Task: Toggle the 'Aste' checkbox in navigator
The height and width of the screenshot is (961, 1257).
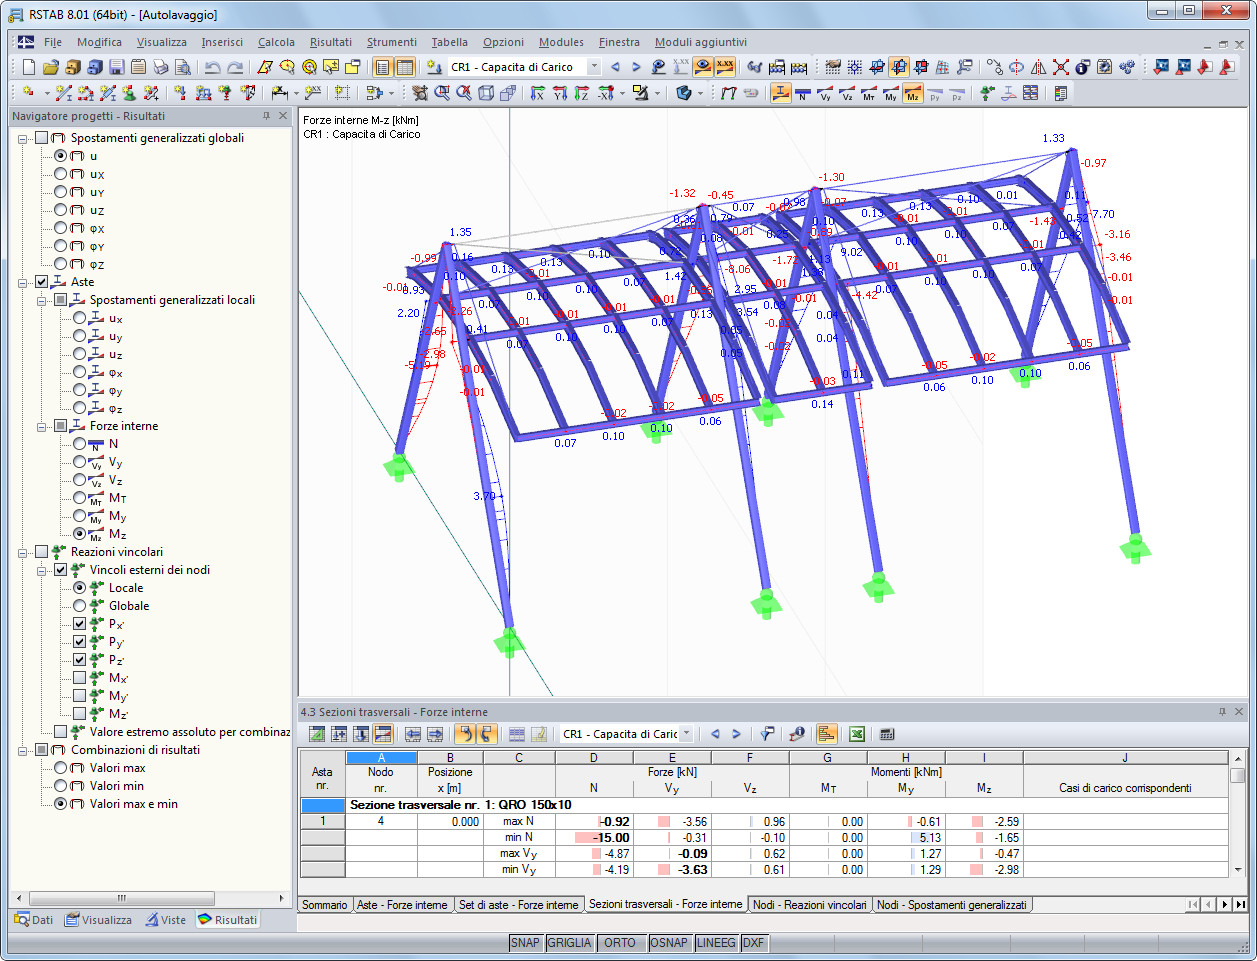Action: tap(42, 282)
